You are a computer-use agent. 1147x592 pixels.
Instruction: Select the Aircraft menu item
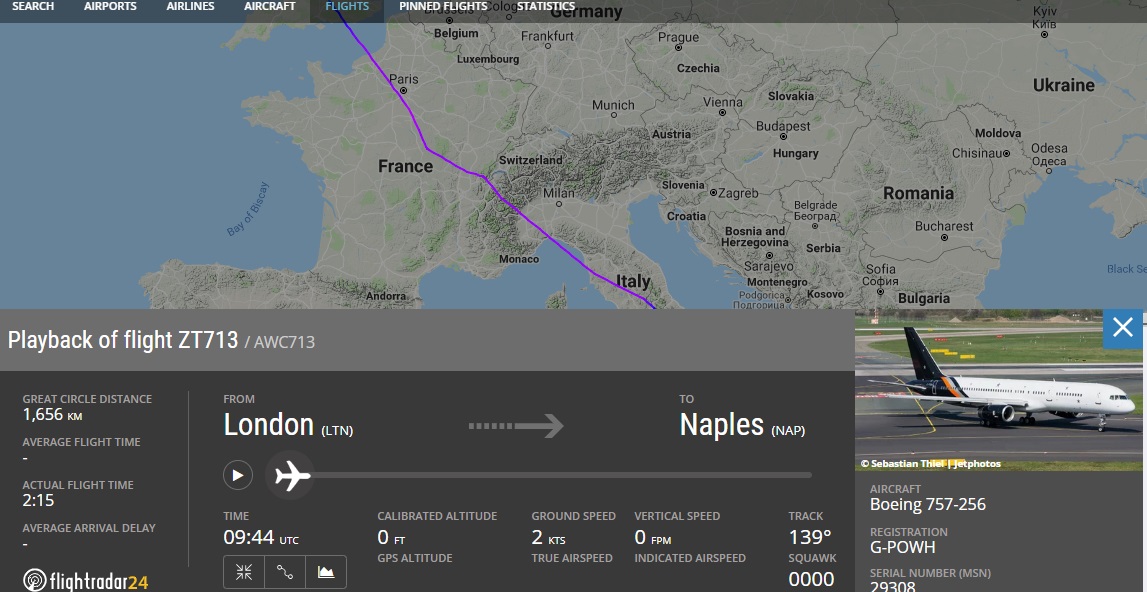(x=269, y=7)
